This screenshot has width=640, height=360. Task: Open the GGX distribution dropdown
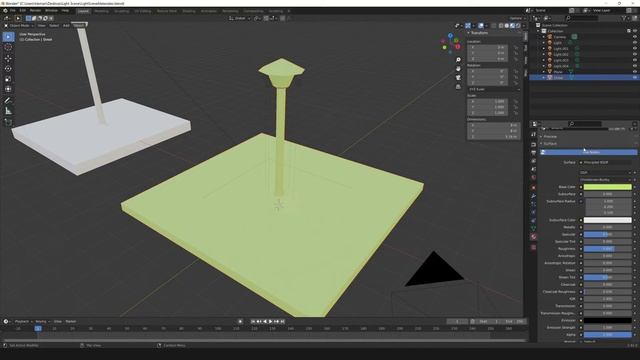[x=605, y=173]
